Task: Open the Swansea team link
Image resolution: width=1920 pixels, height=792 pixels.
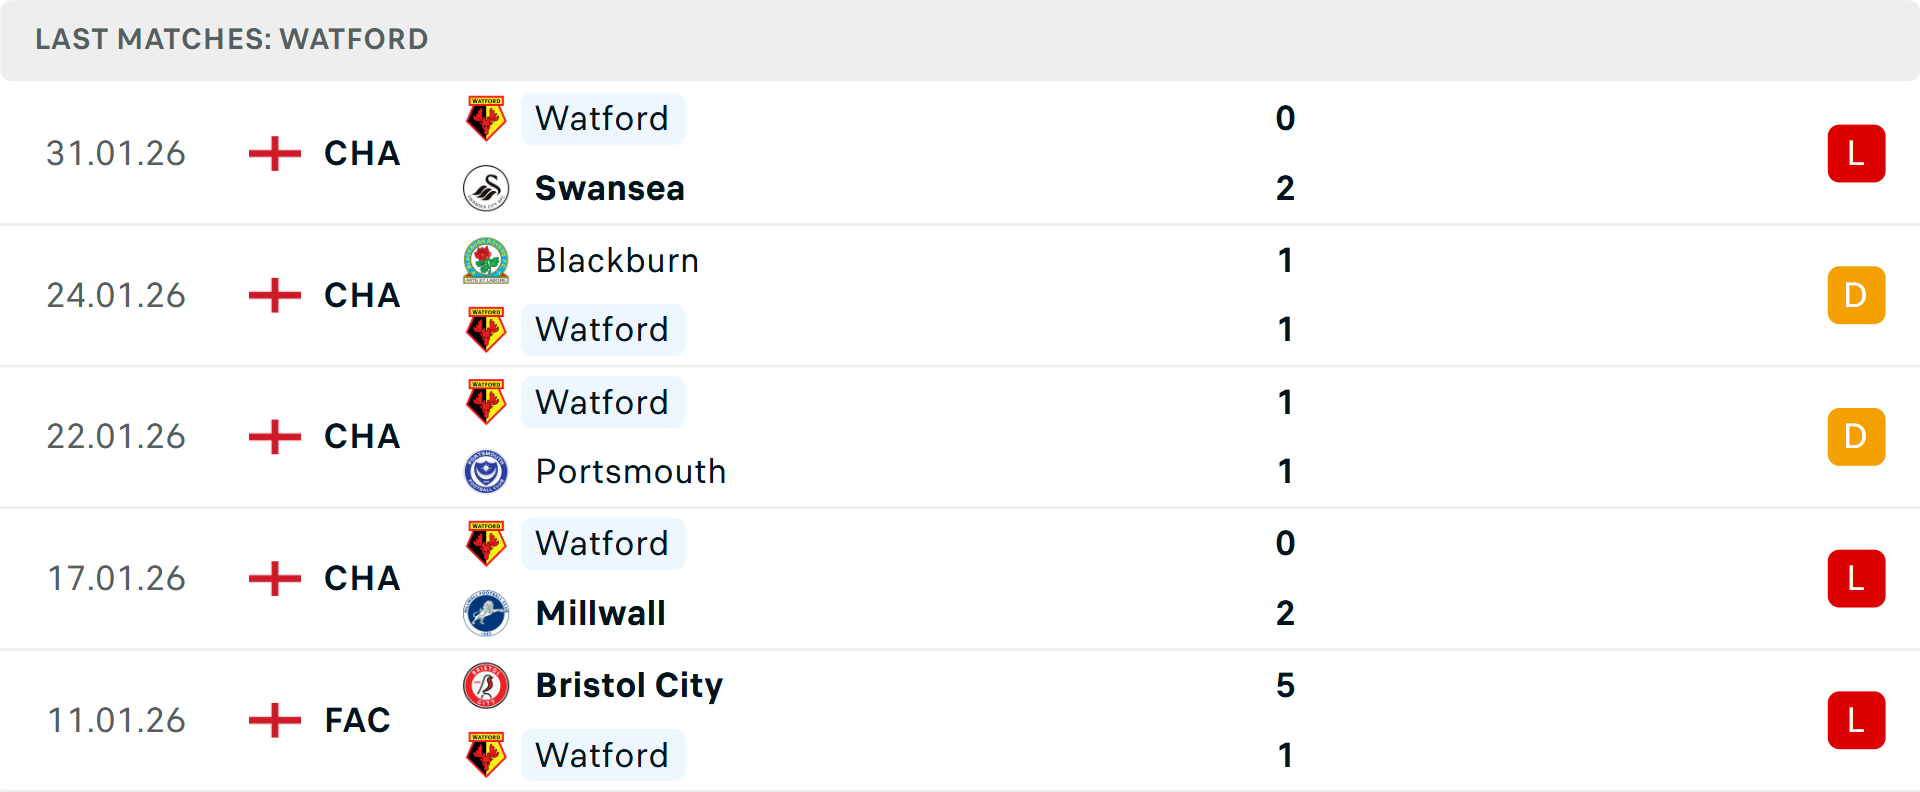Action: click(609, 188)
